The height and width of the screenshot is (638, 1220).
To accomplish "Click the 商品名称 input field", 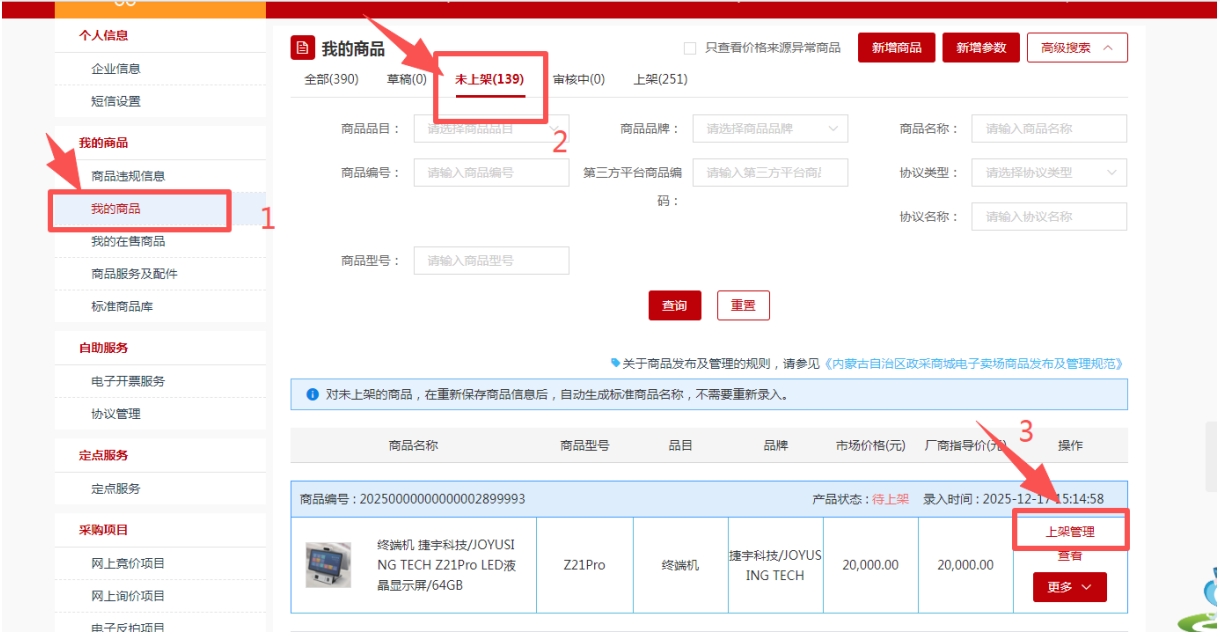I will point(1048,129).
